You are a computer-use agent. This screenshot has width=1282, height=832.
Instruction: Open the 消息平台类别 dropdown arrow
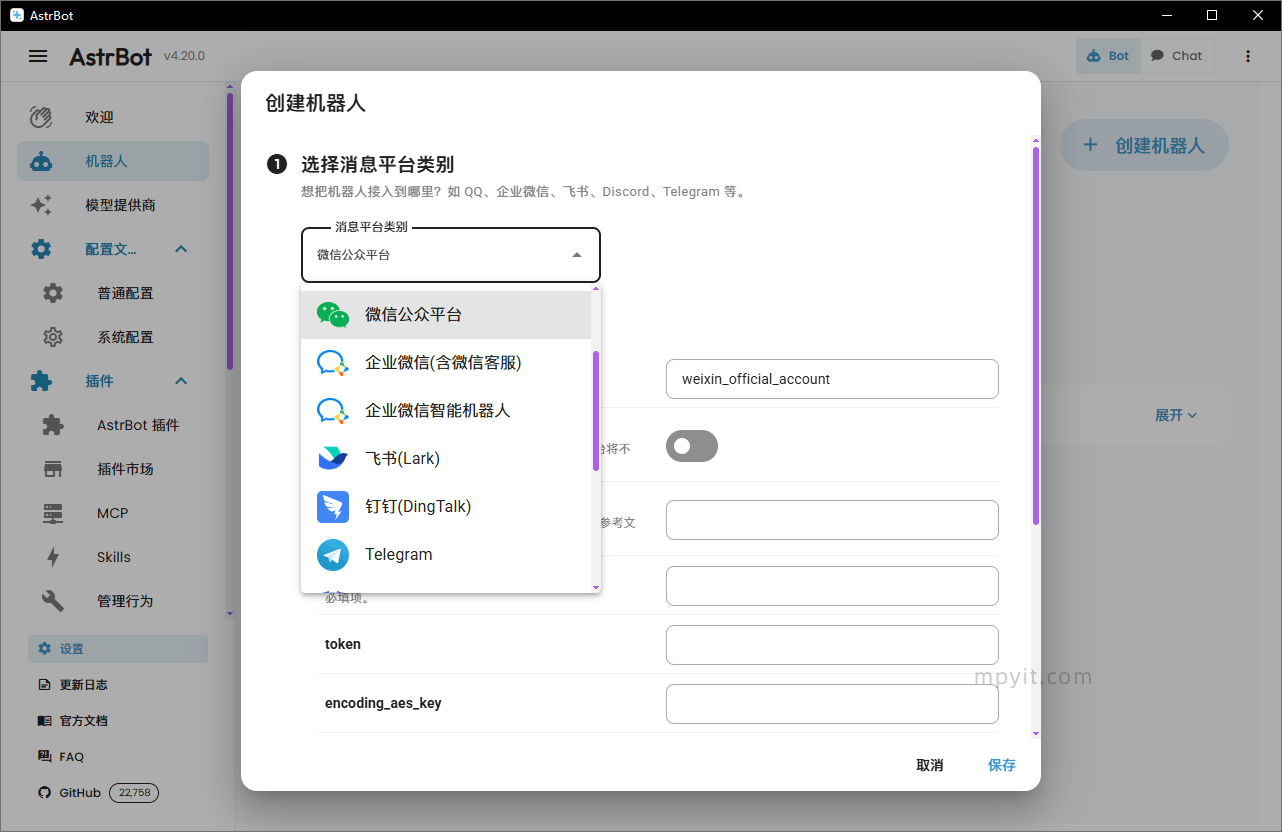(x=577, y=255)
